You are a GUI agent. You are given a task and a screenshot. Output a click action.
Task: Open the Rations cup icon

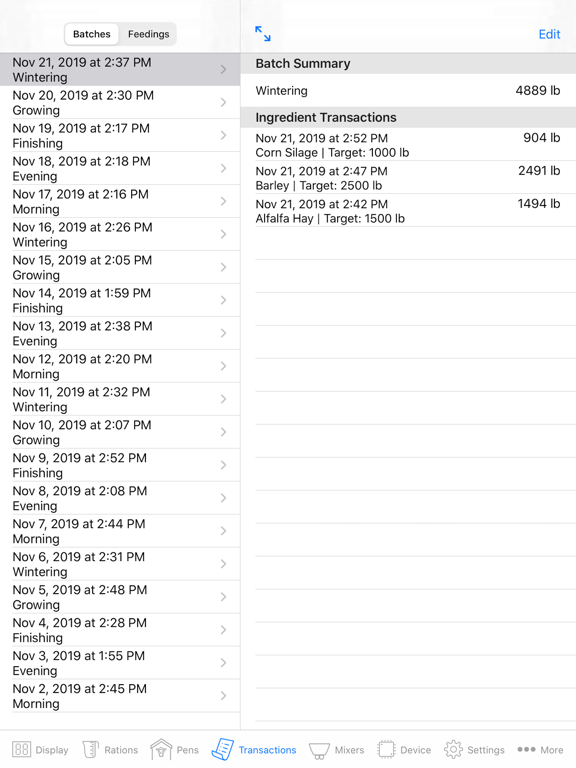click(91, 749)
